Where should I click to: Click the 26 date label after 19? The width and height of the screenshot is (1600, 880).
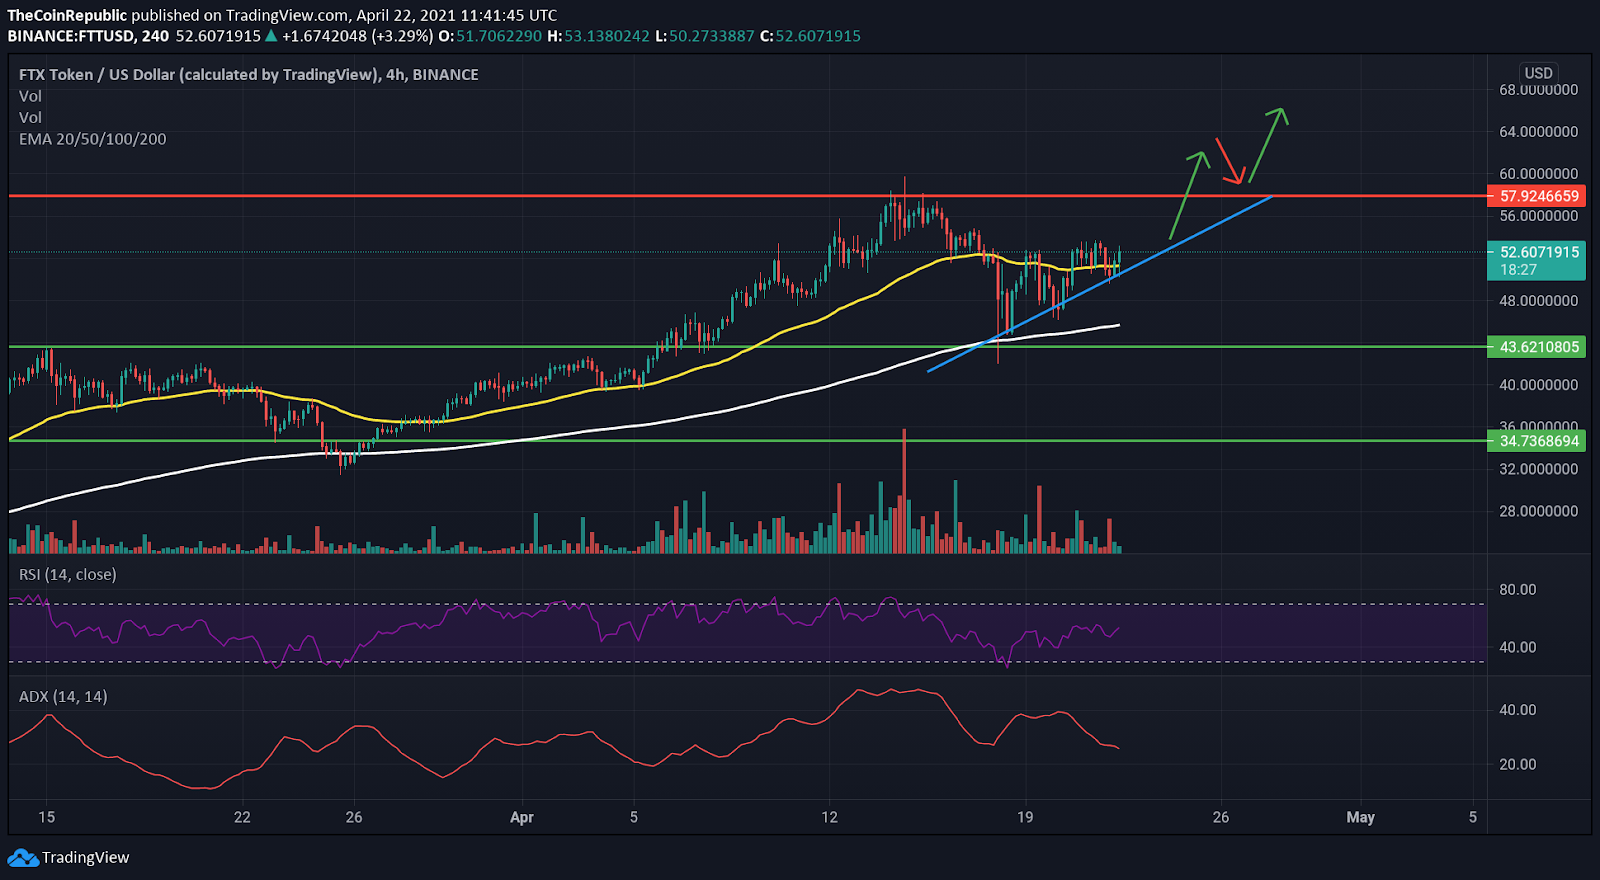point(1220,817)
